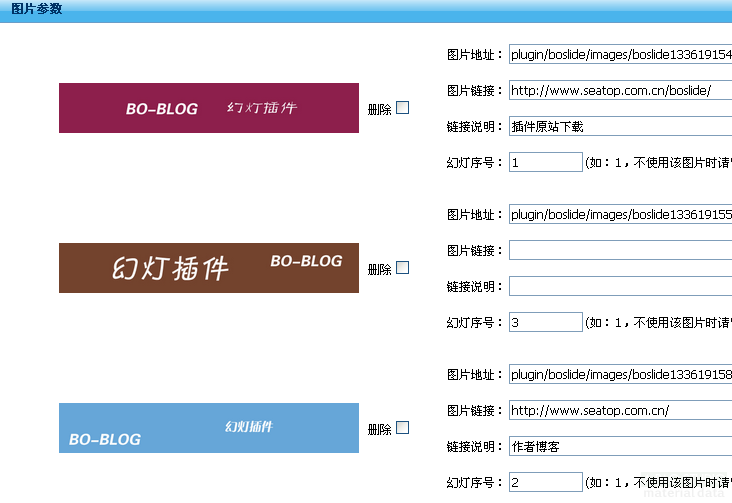
Task: Click empty 链接说明 field for brown banner
Action: pyautogui.click(x=620, y=286)
